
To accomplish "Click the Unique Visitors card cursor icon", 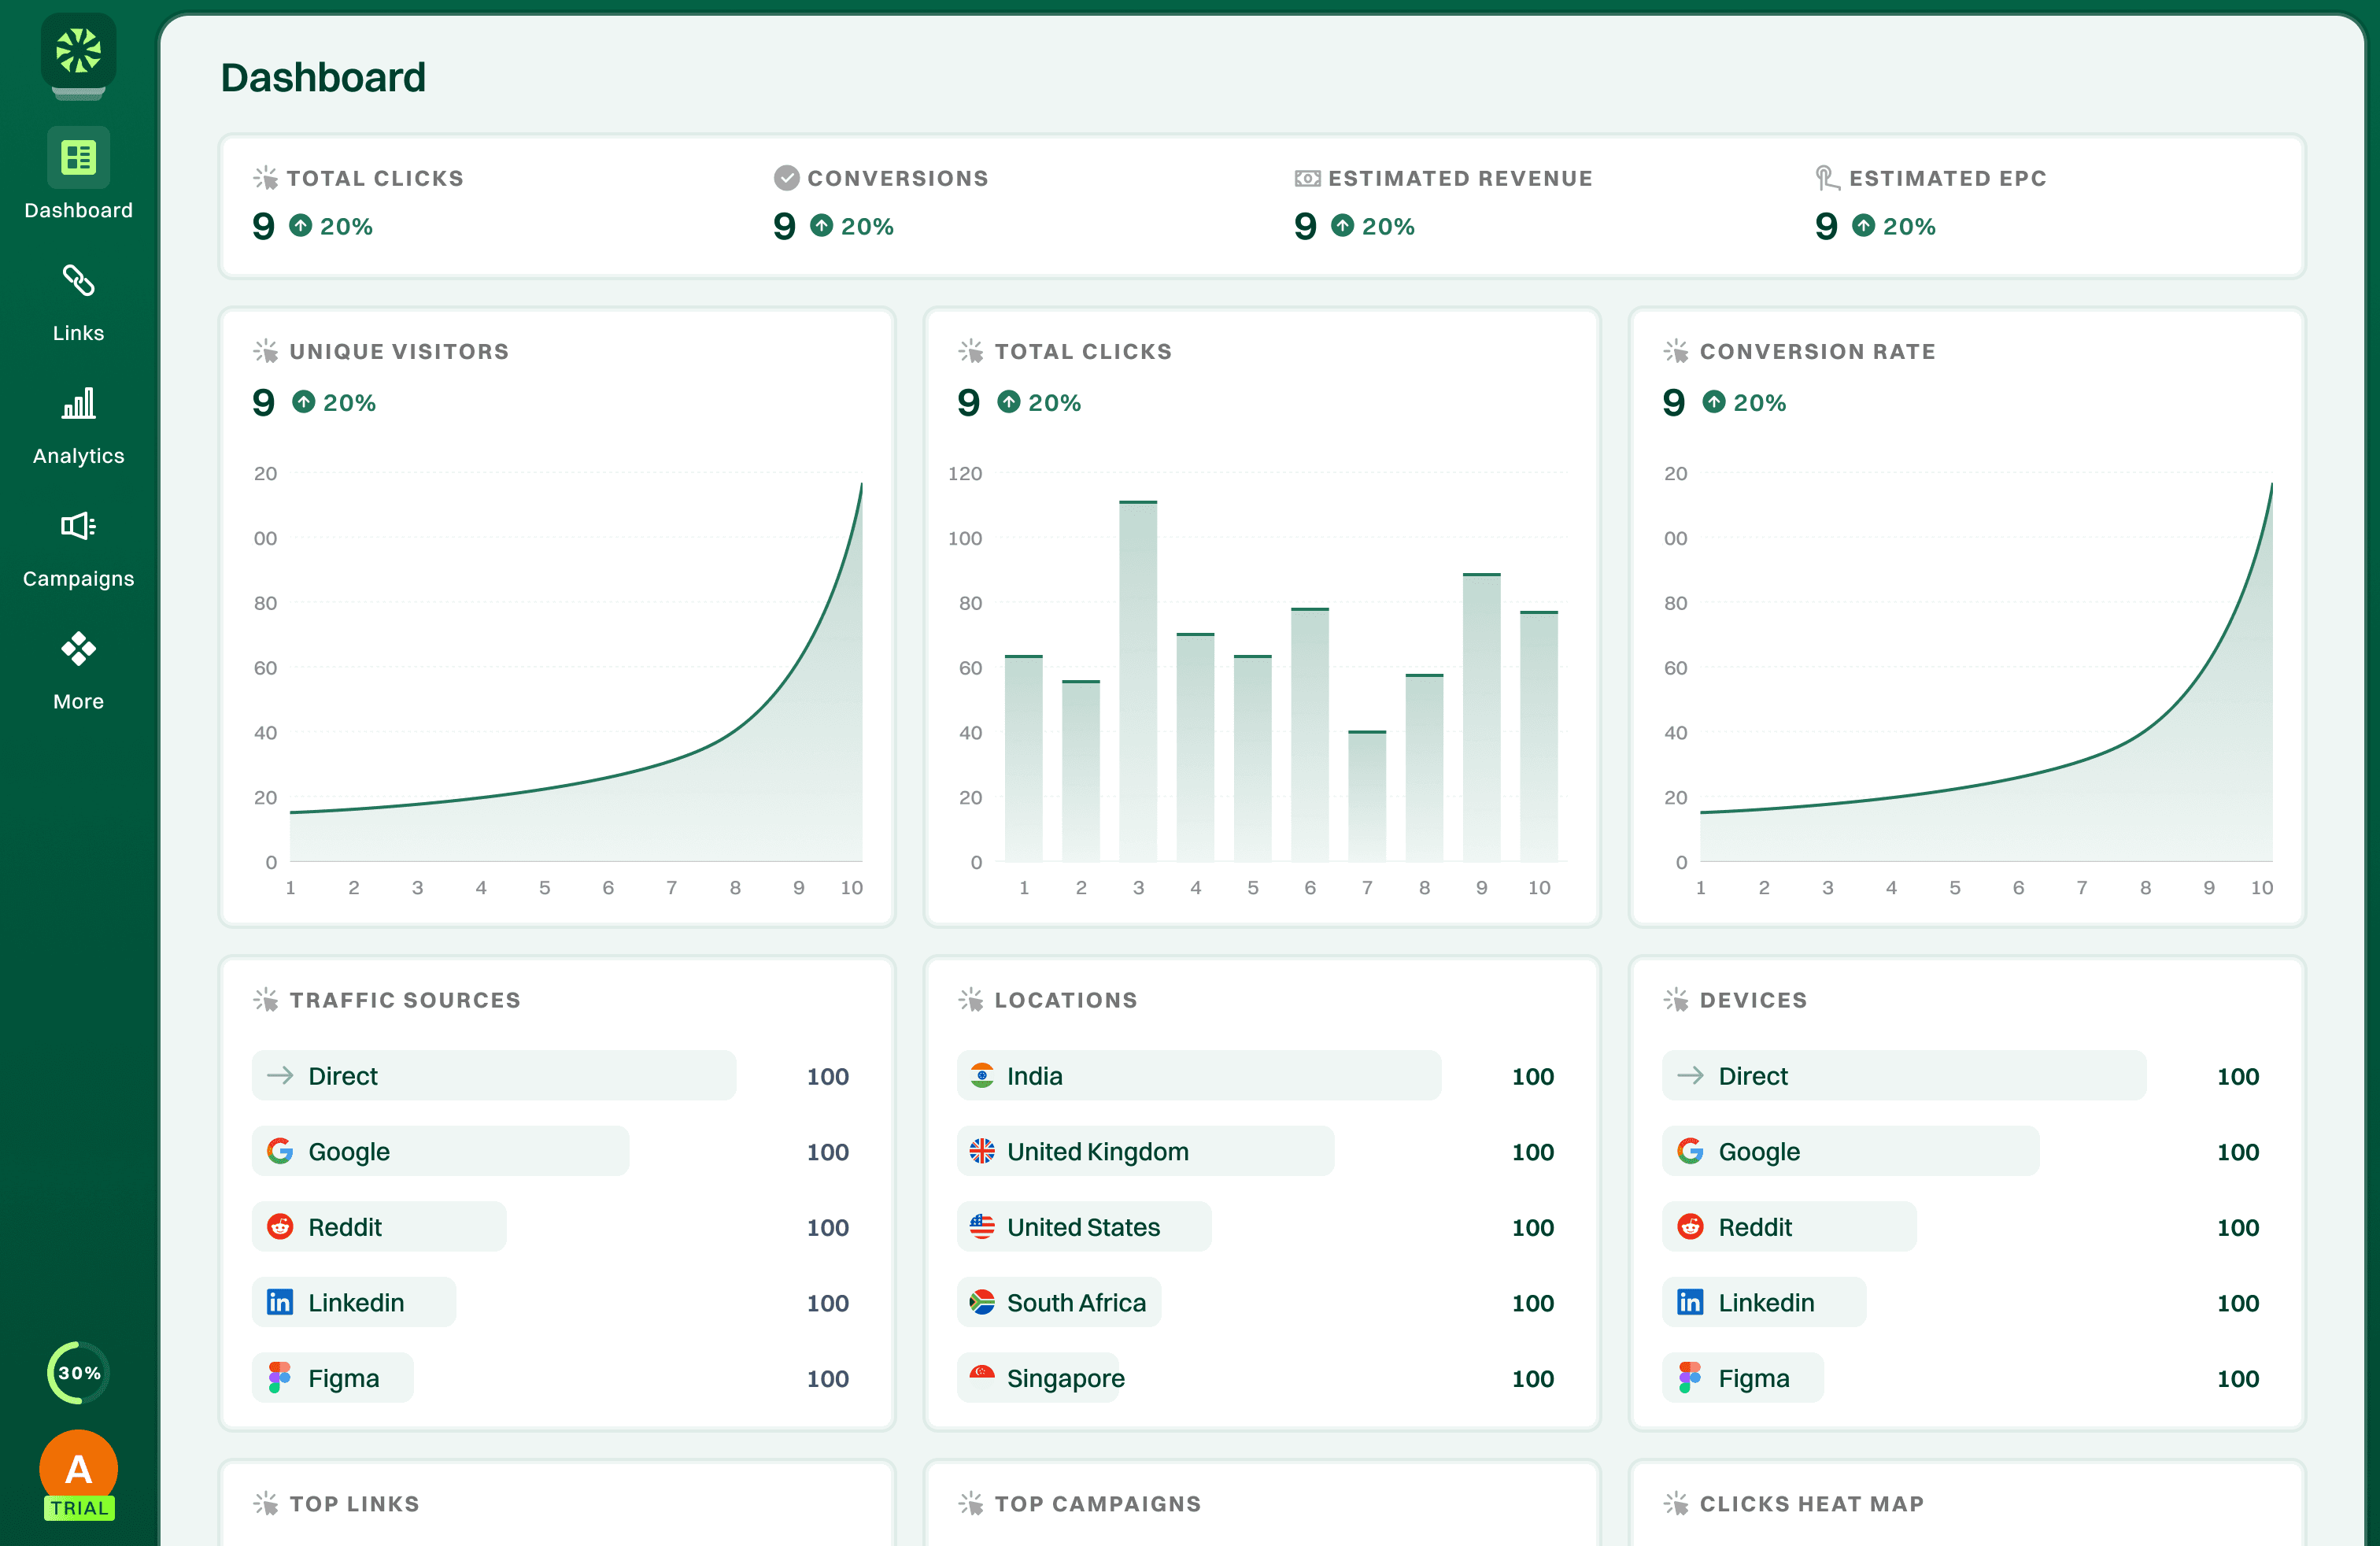I will point(266,351).
